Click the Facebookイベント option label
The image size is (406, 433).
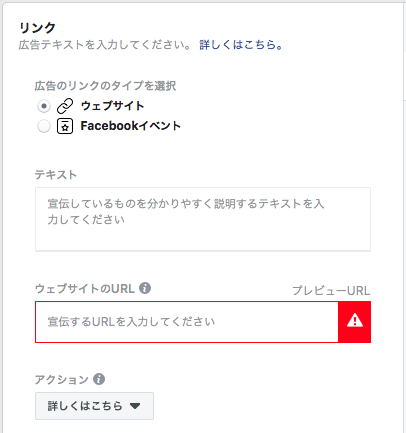pyautogui.click(x=131, y=126)
